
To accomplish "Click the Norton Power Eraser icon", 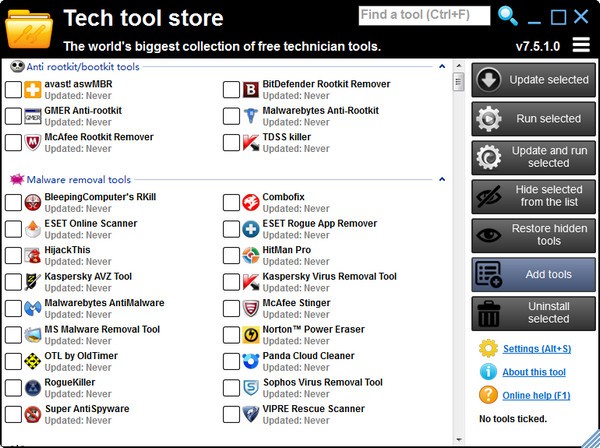I will (251, 334).
